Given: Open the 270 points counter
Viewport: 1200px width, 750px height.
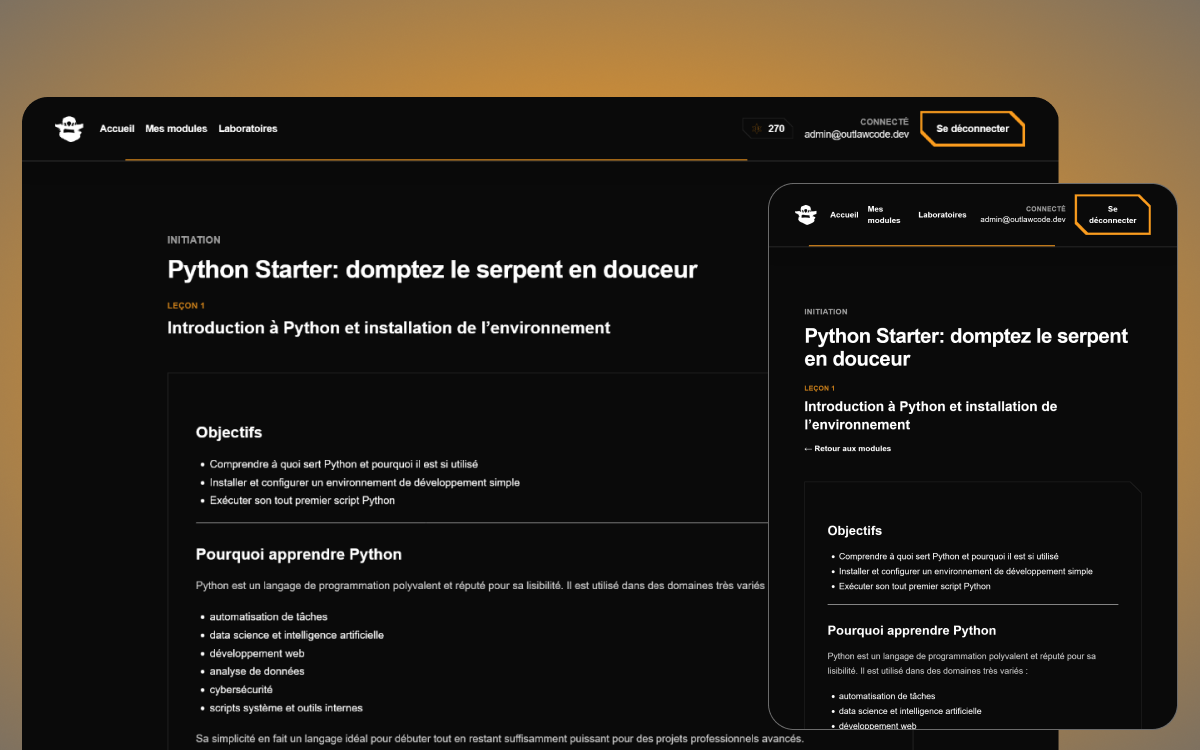Looking at the screenshot, I should coord(775,129).
